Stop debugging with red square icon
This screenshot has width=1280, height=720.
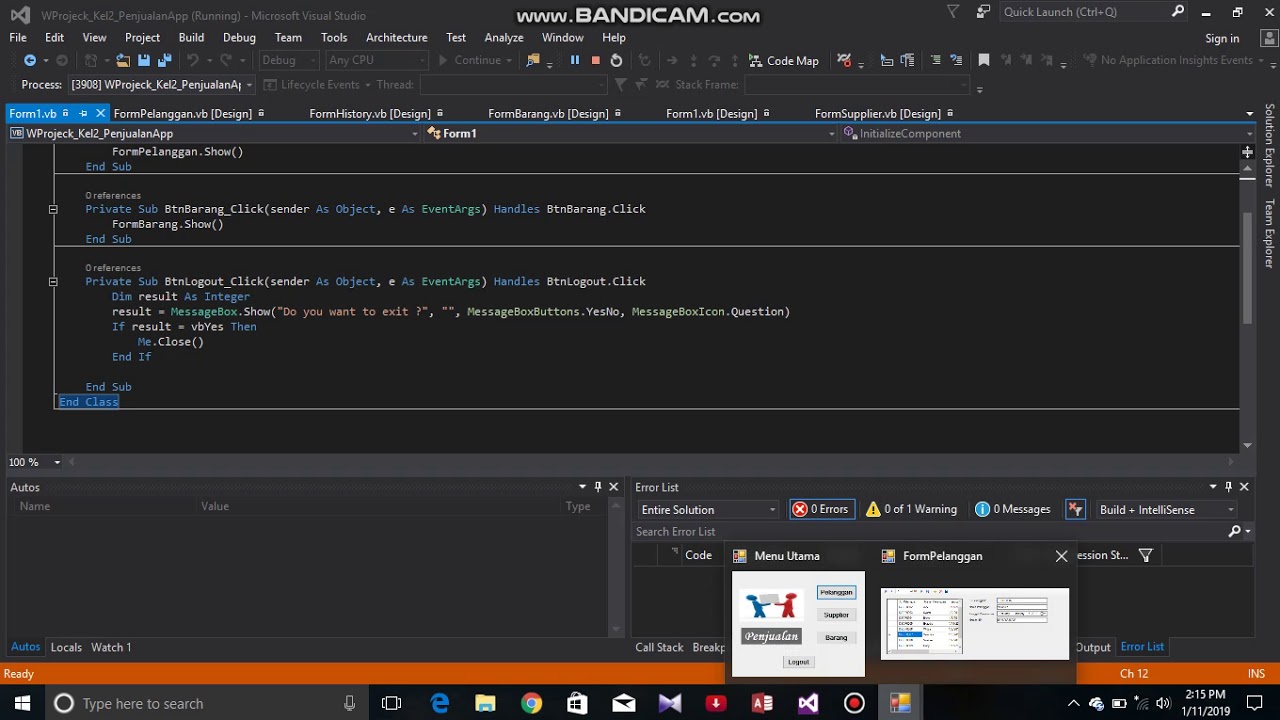(595, 60)
